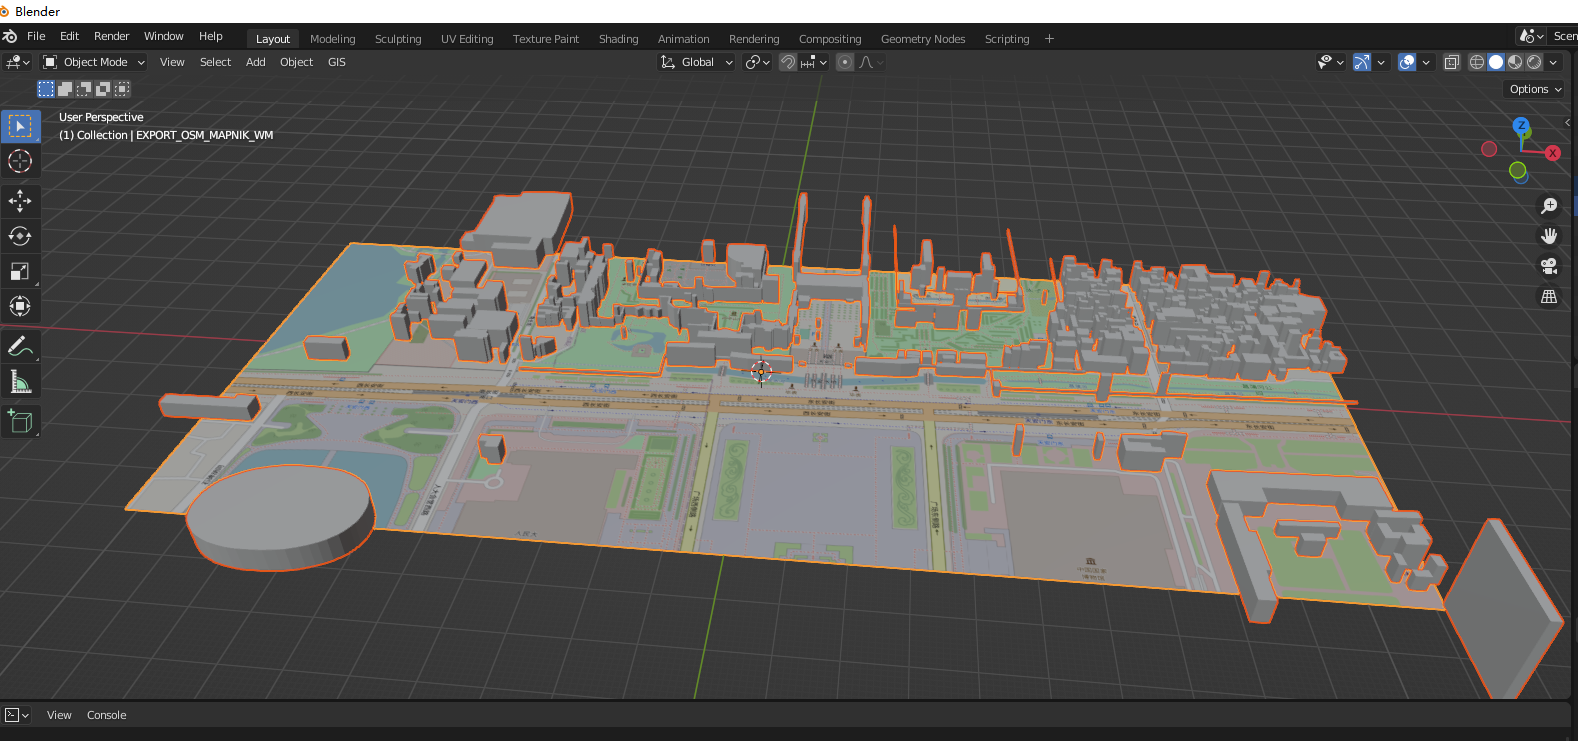Set selection mode to Subtract
This screenshot has height=741, width=1578.
coord(84,89)
